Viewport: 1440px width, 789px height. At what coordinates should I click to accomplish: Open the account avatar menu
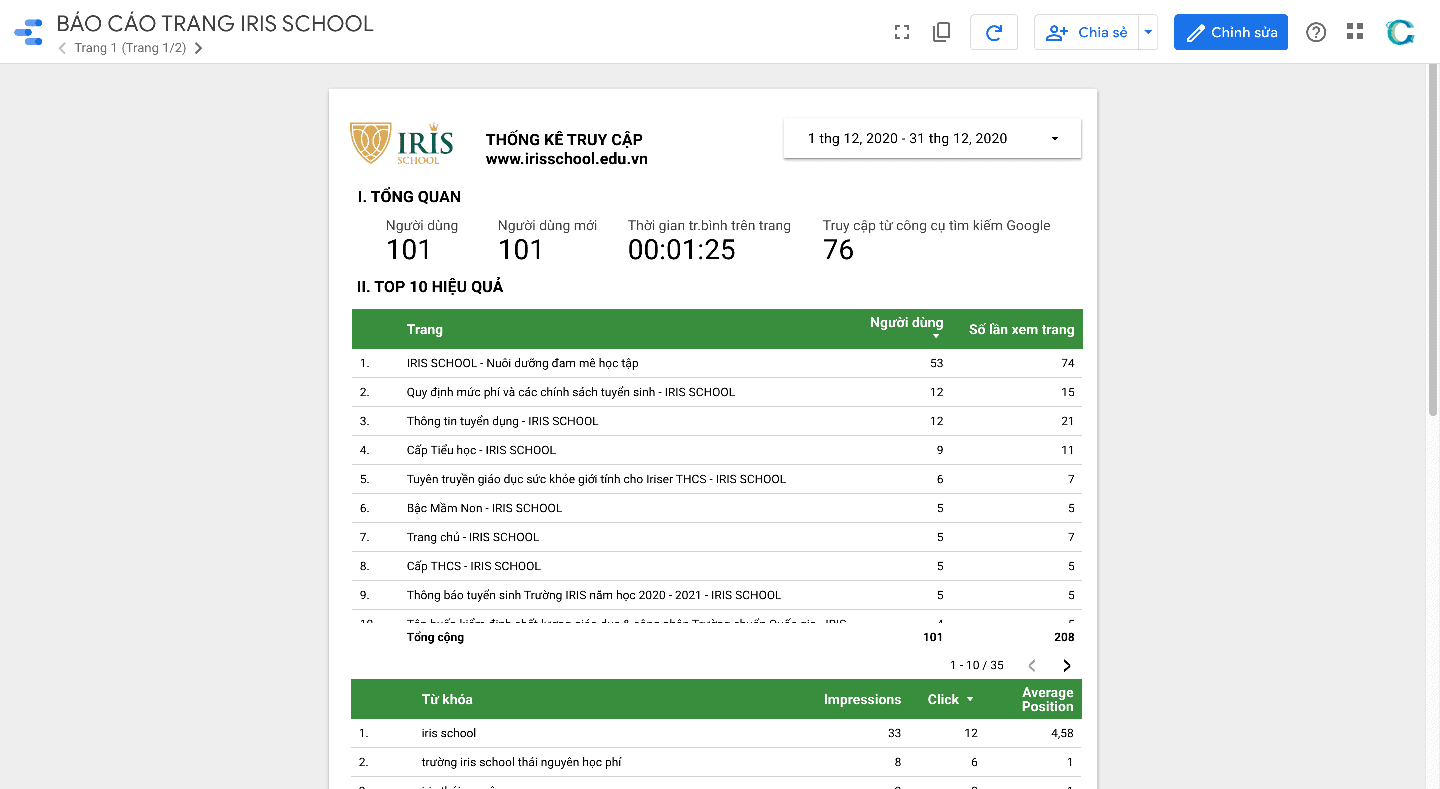tap(1400, 32)
